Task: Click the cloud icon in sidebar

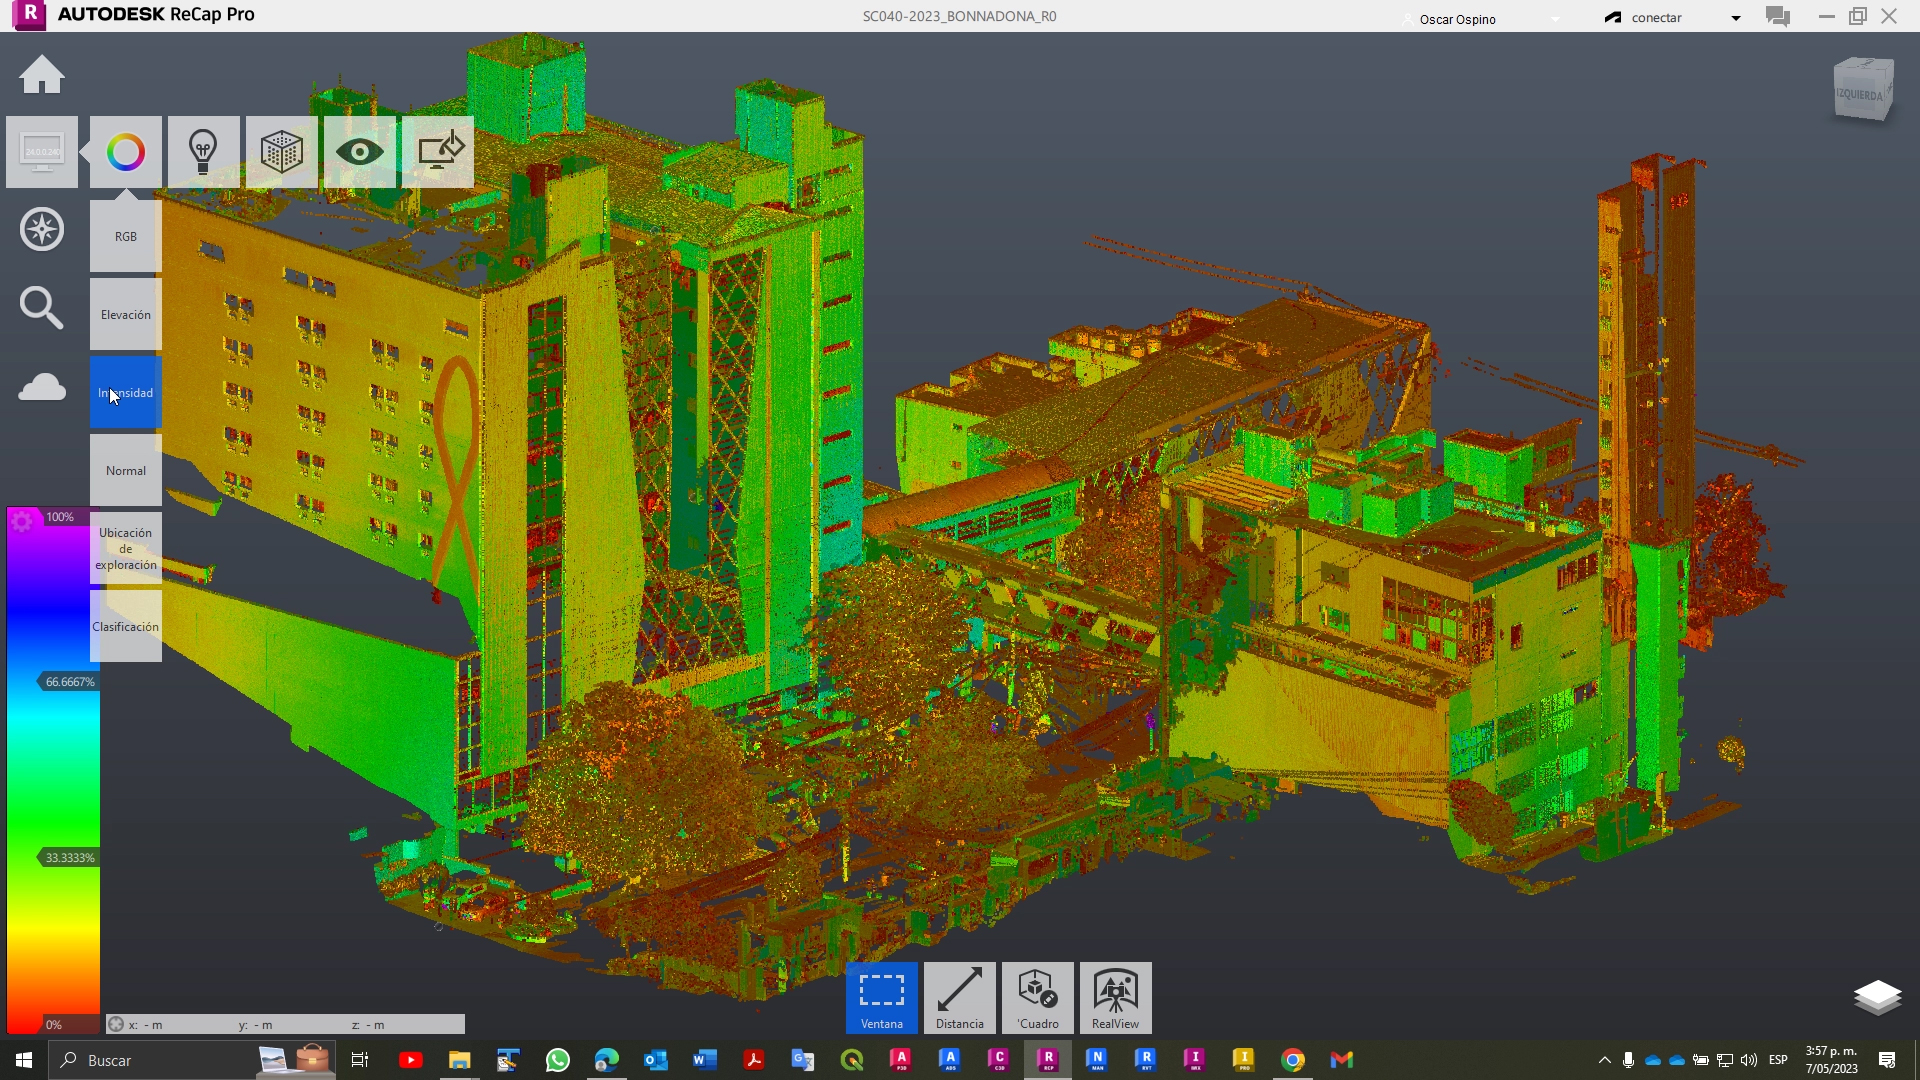Action: pos(42,386)
